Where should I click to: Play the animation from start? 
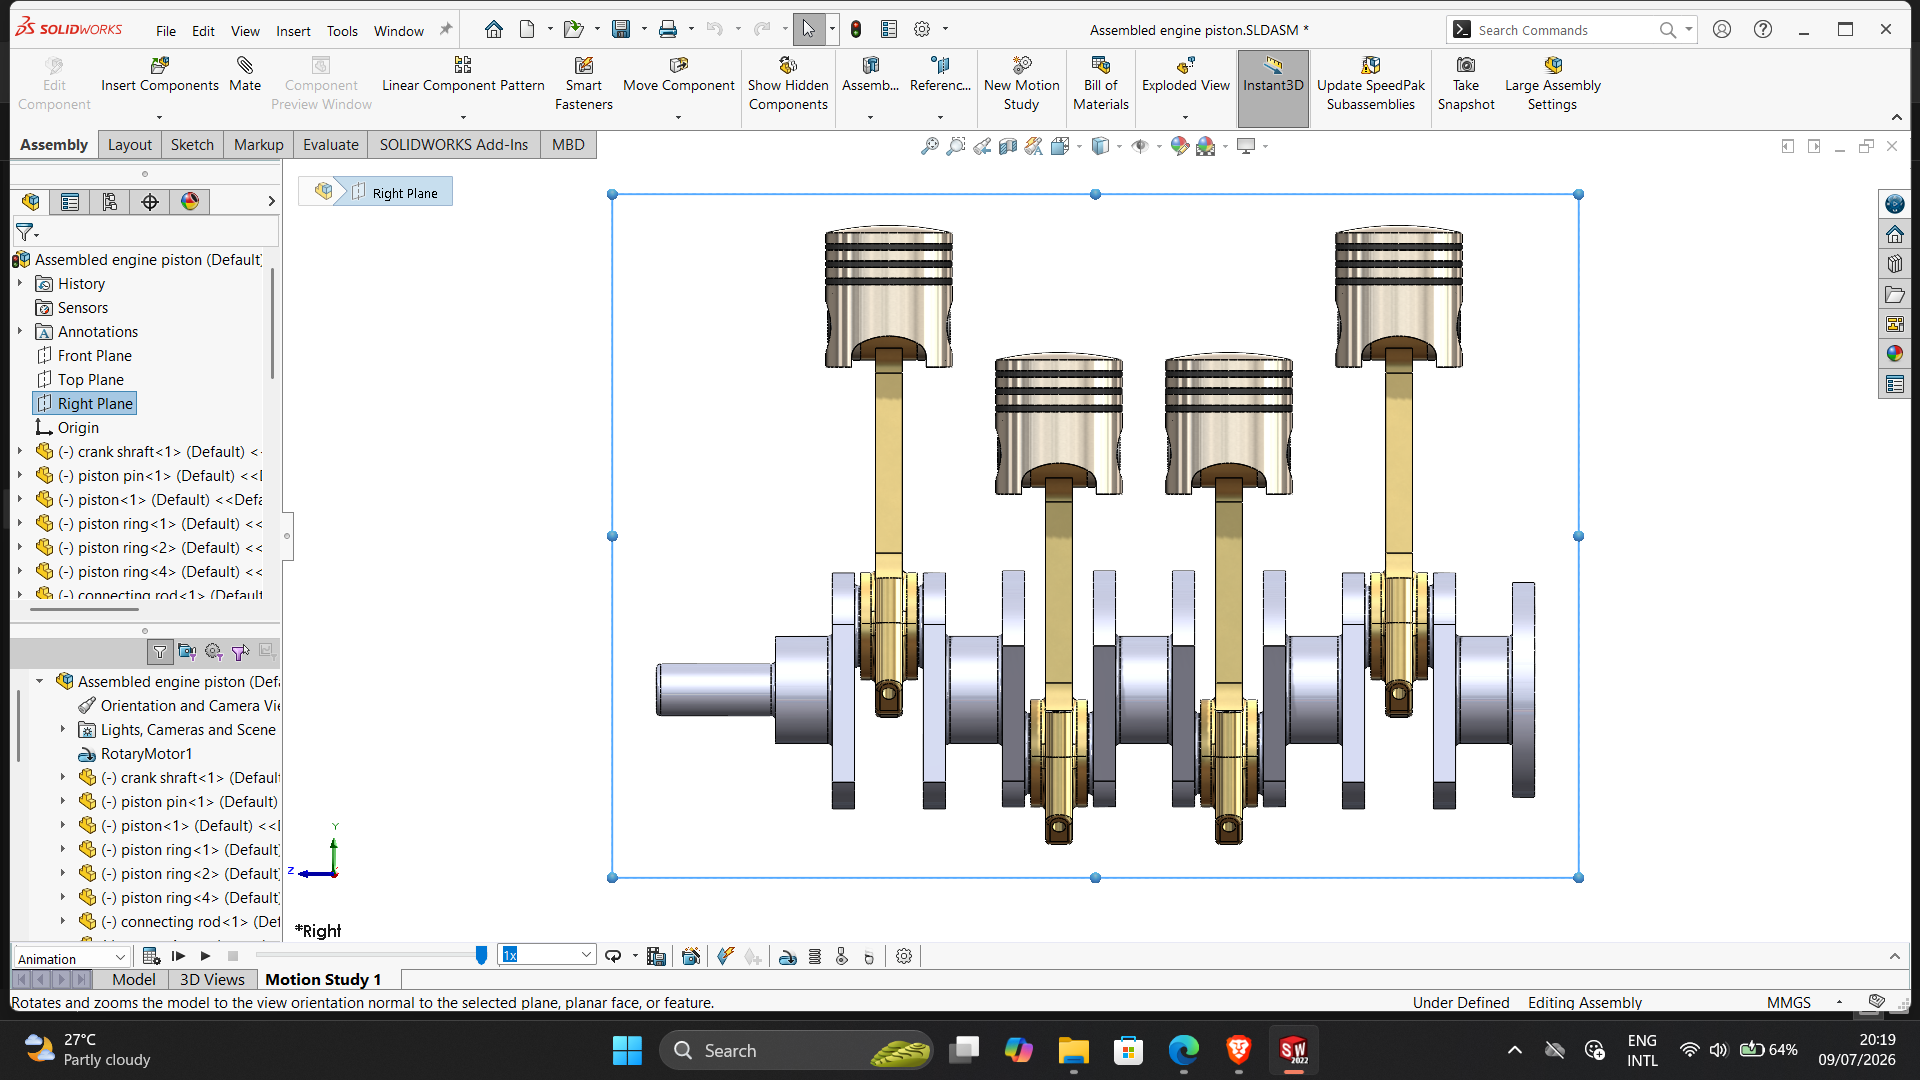[x=178, y=957]
